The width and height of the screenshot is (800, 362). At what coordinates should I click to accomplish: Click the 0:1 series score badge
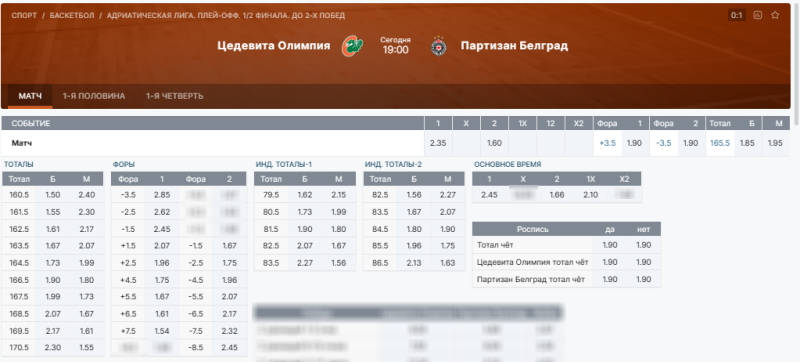click(x=737, y=15)
